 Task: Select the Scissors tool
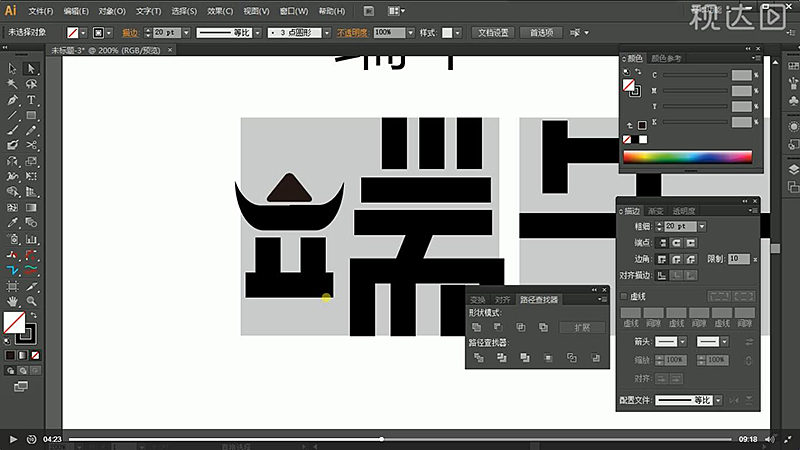pyautogui.click(x=31, y=145)
